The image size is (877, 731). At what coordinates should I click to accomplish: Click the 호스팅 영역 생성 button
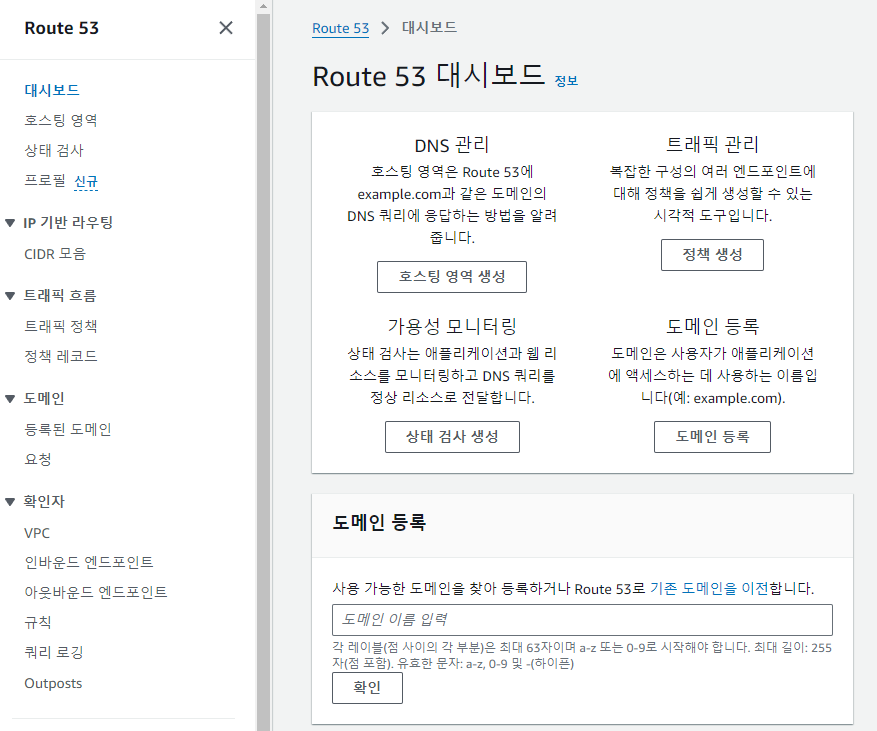tap(452, 277)
